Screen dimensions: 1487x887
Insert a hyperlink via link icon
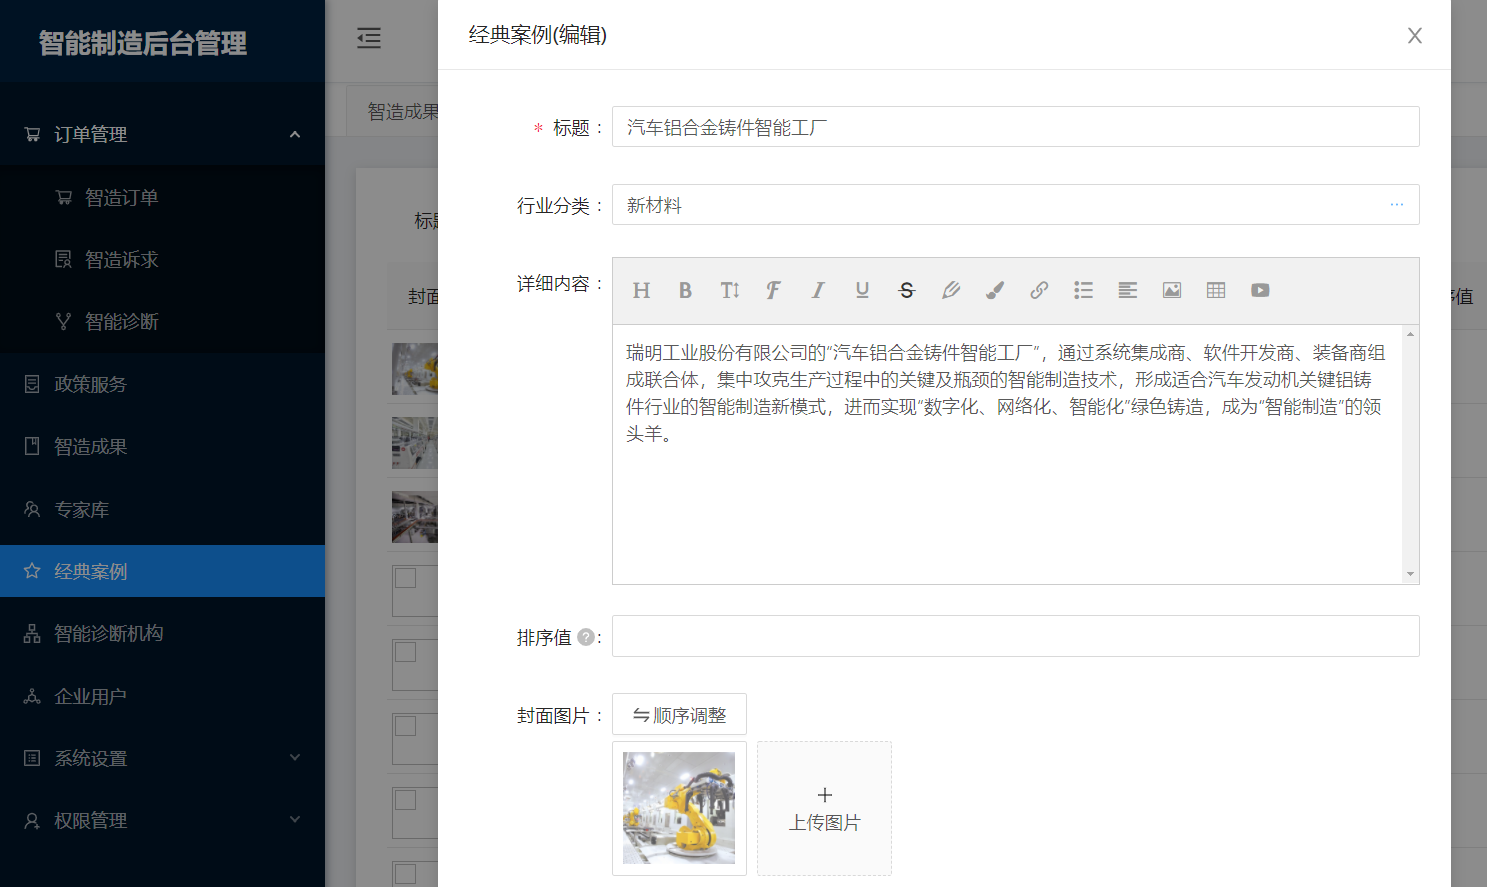click(x=1039, y=290)
